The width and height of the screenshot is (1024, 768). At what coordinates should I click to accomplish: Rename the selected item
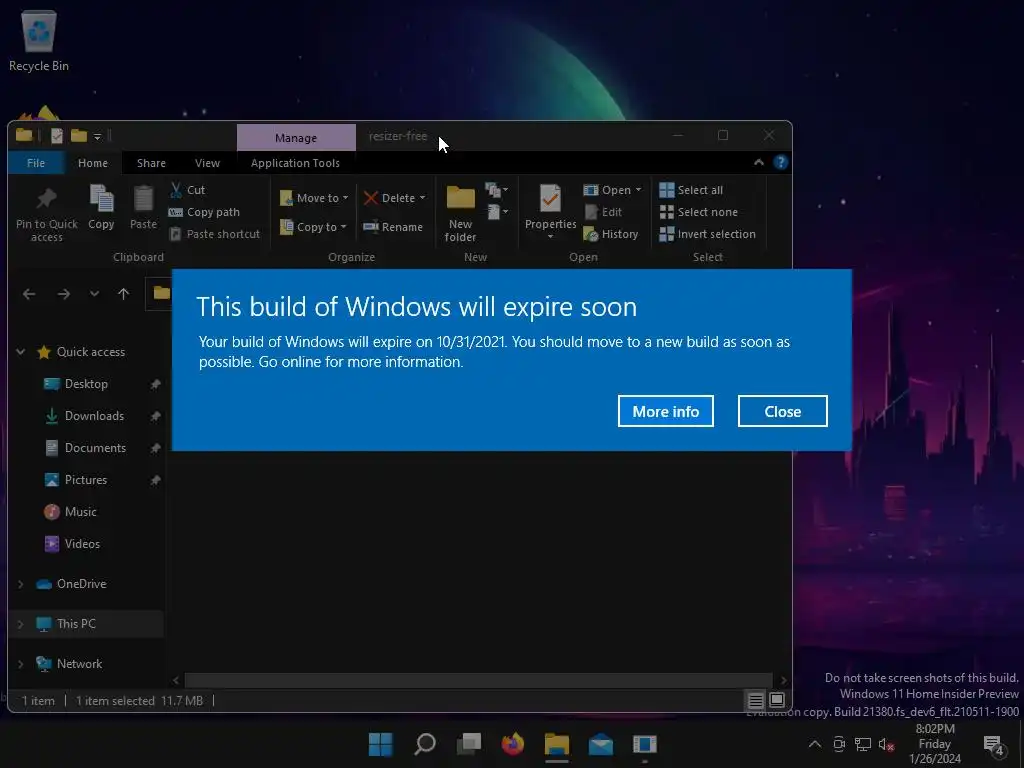(393, 227)
